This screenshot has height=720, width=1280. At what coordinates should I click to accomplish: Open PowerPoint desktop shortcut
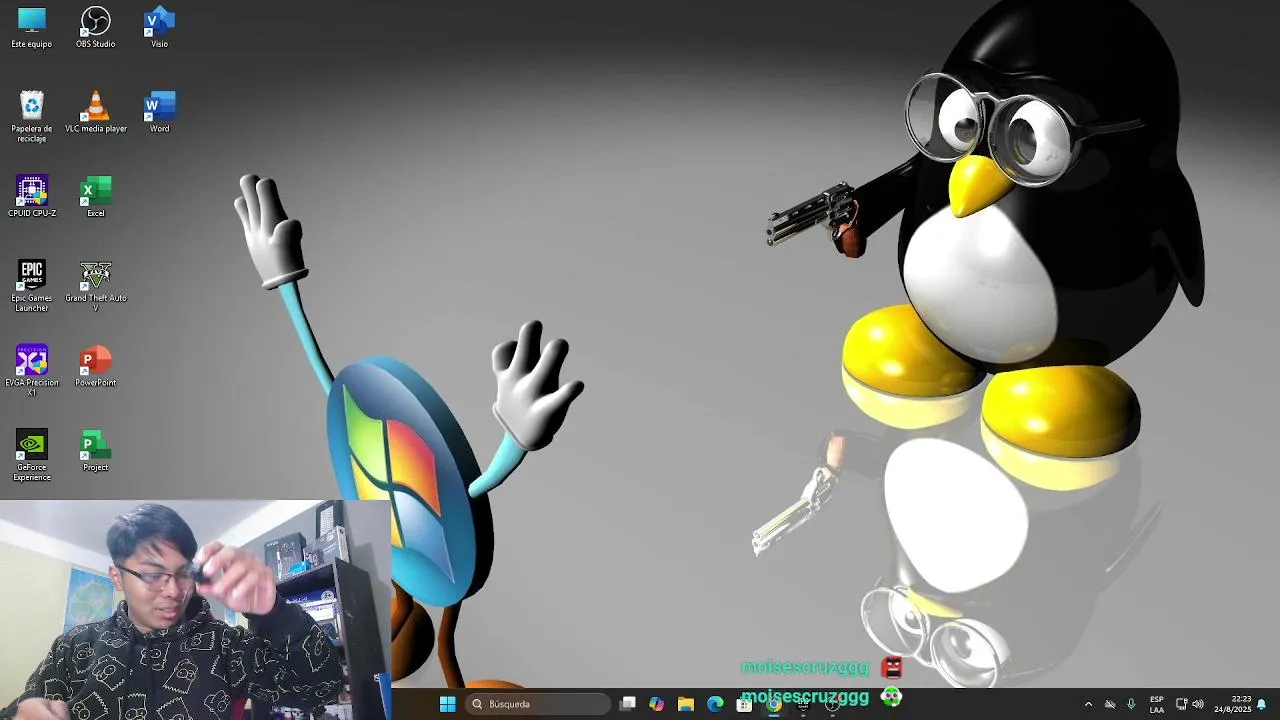pyautogui.click(x=96, y=366)
